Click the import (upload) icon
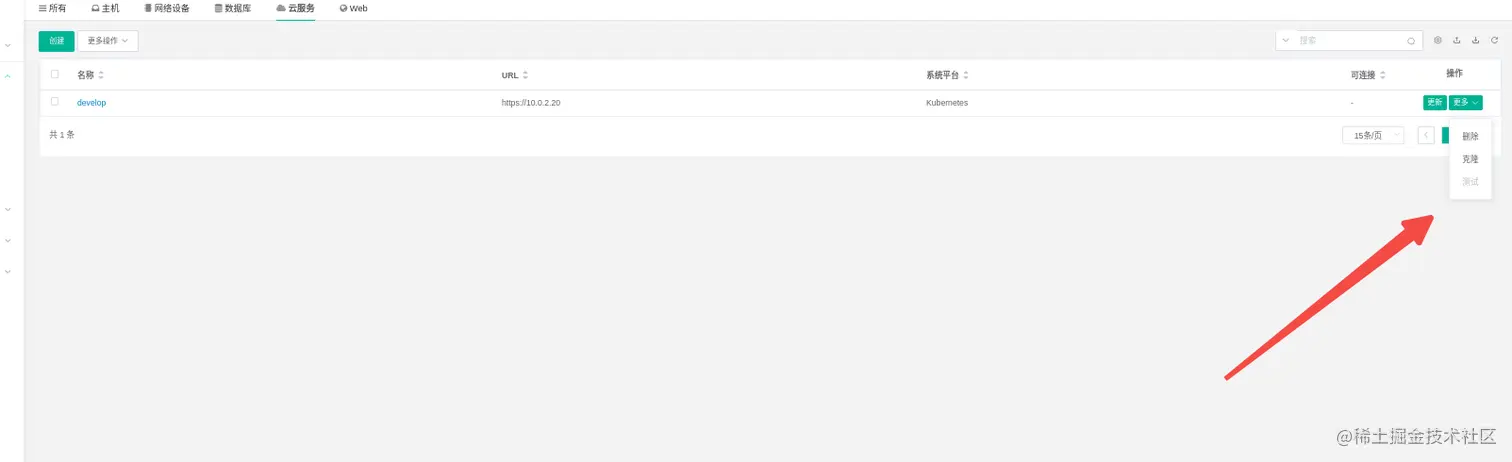 (x=1457, y=41)
